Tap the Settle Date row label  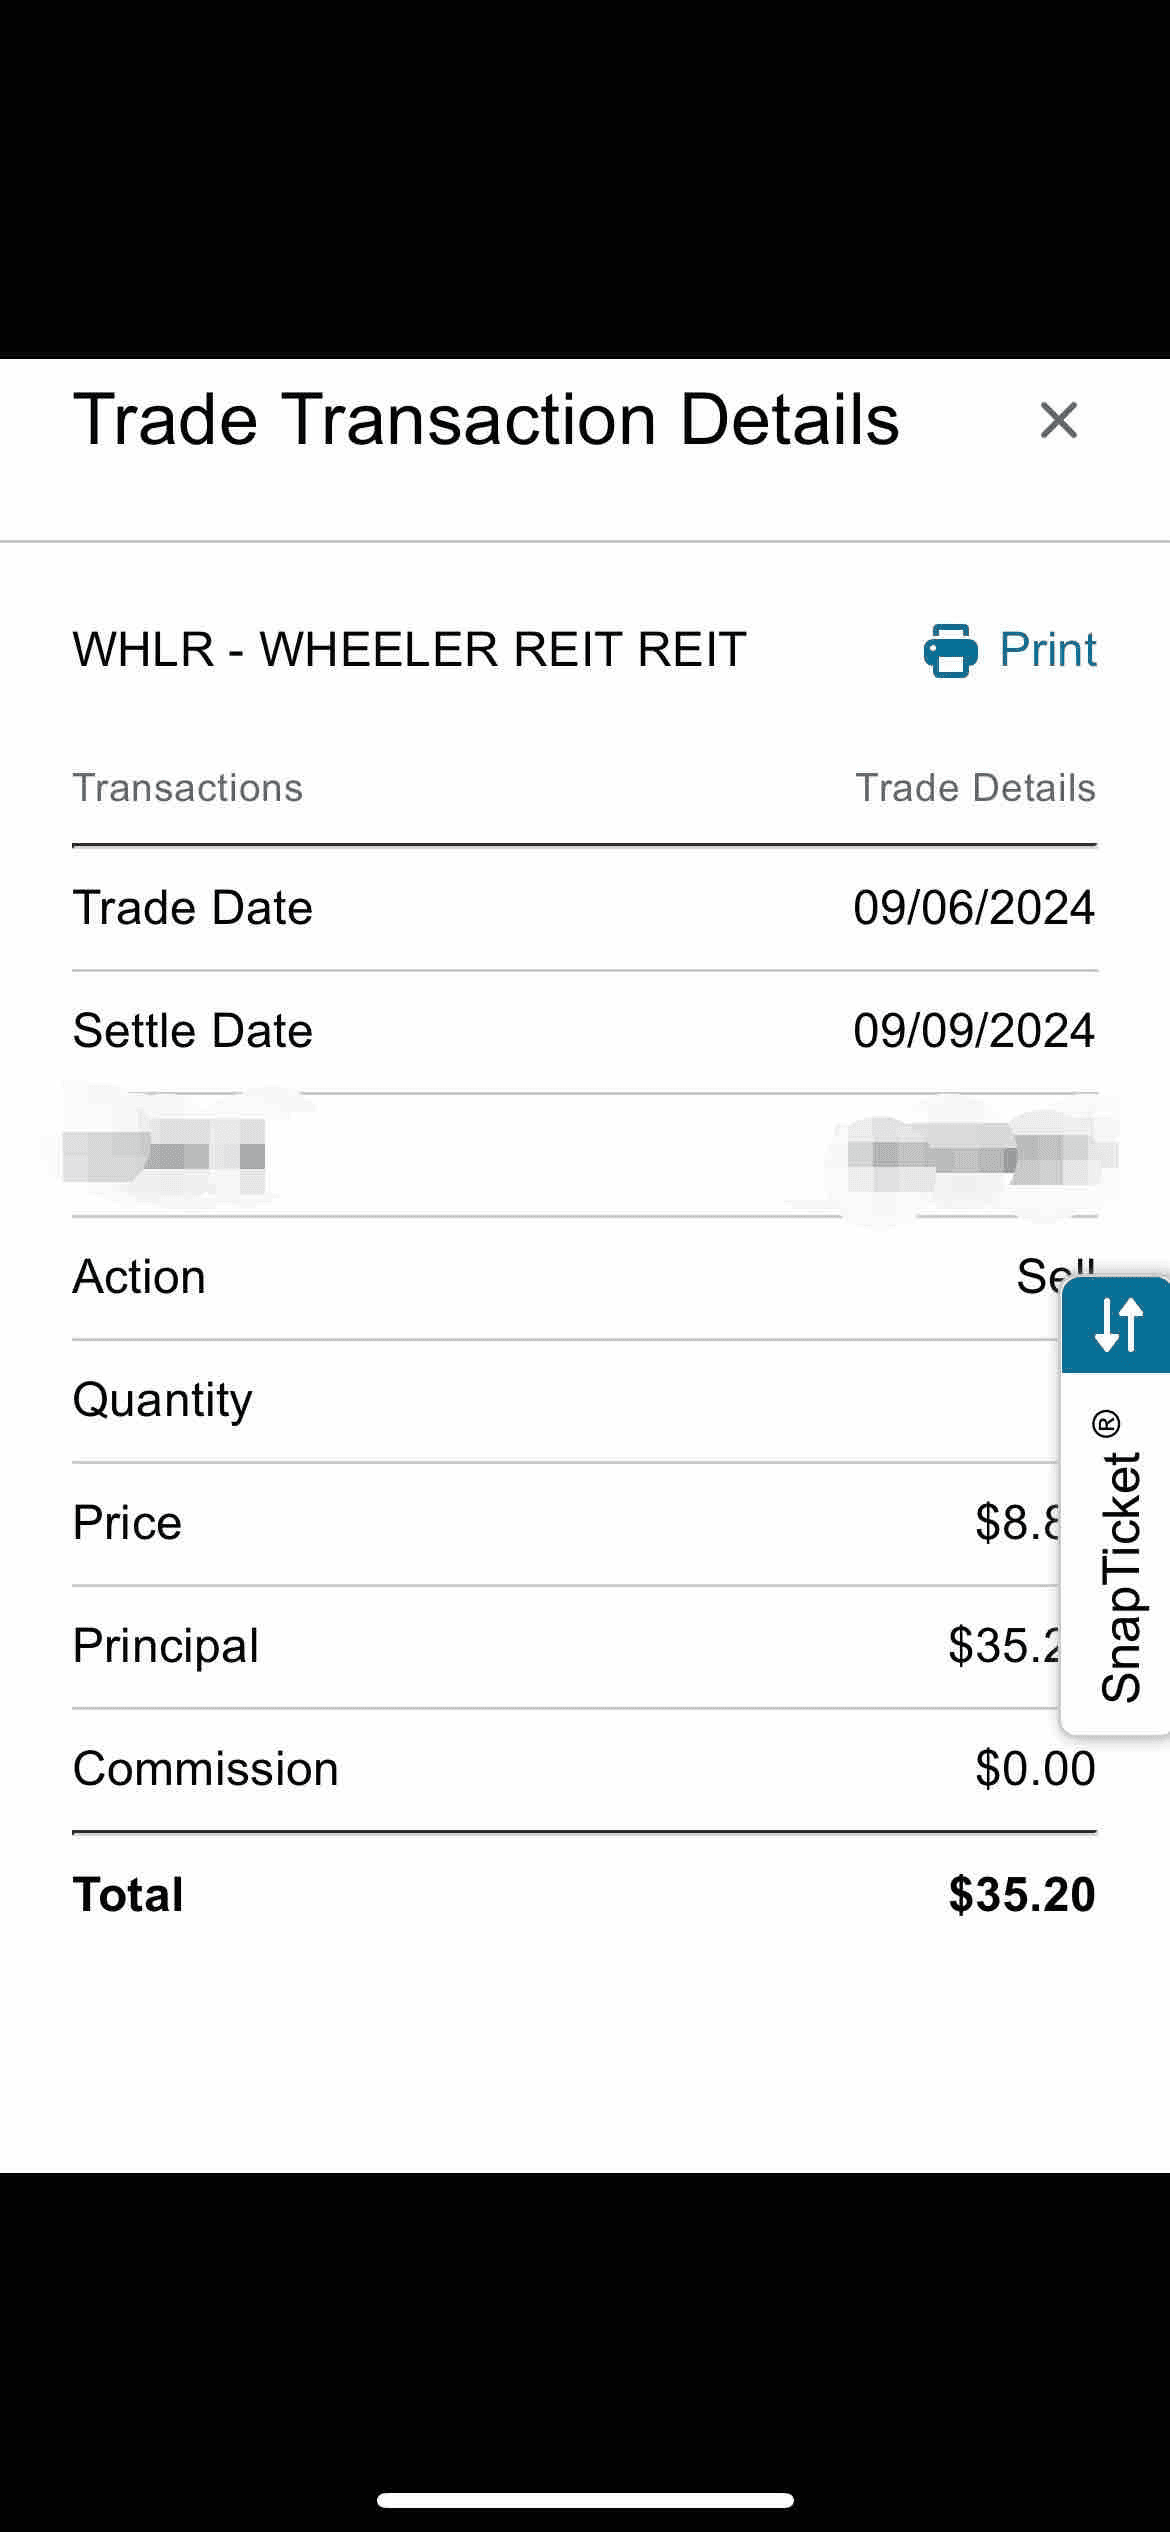[x=193, y=1031]
